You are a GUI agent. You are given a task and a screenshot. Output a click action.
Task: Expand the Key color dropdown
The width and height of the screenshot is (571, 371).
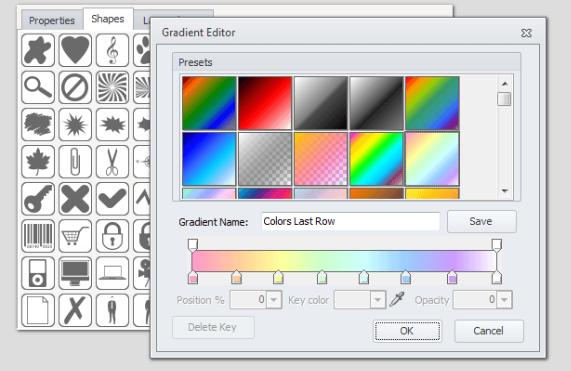point(378,300)
